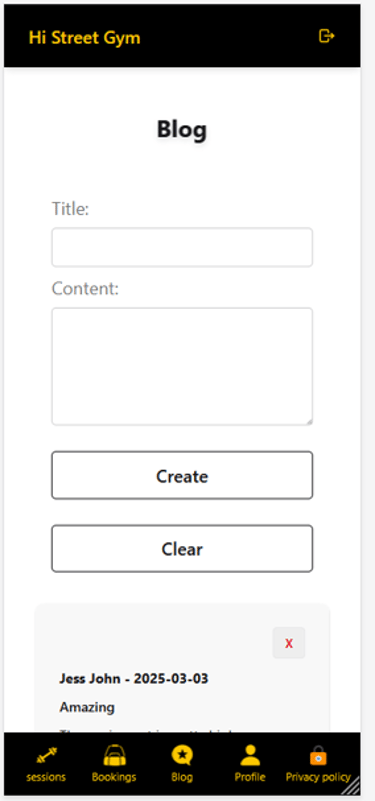The height and width of the screenshot is (801, 375).
Task: Delete Jess John's post with red x
Action: tap(289, 643)
